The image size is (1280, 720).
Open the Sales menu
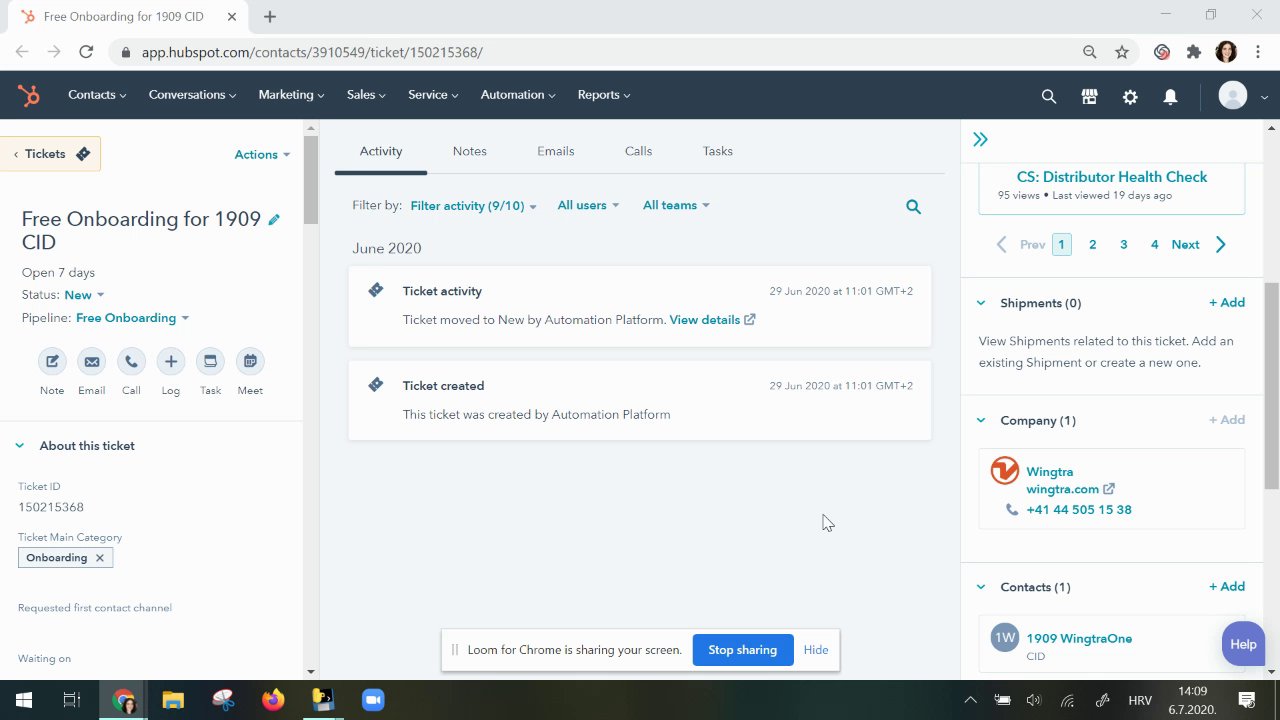(366, 95)
